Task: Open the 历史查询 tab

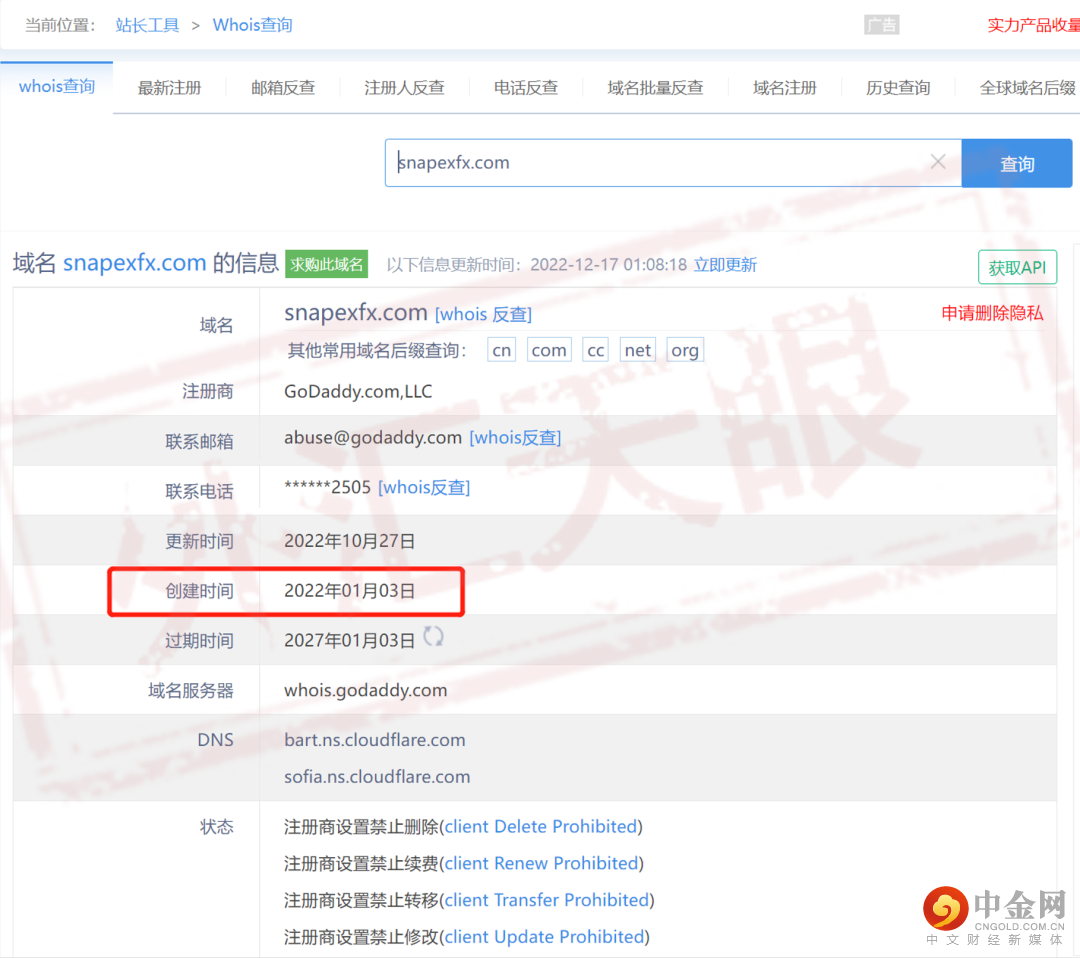Action: [898, 87]
